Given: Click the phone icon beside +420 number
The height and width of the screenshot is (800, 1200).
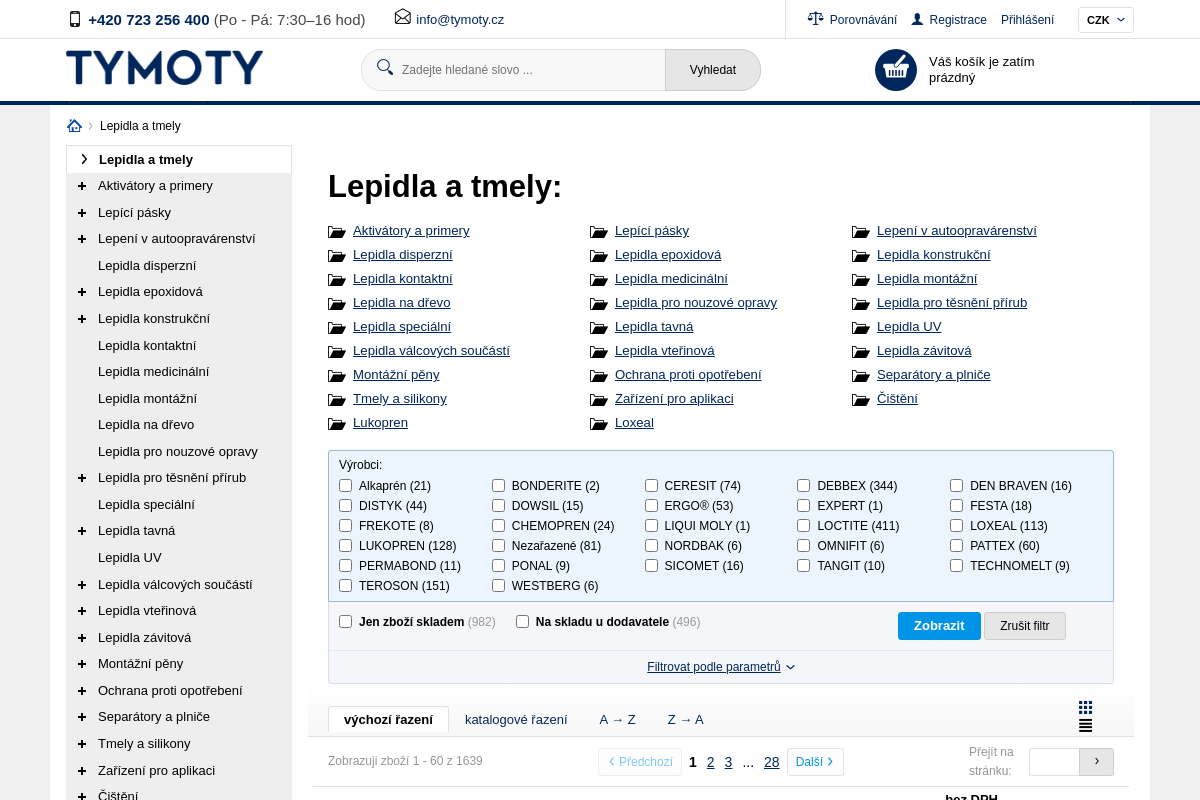Looking at the screenshot, I should (x=75, y=19).
